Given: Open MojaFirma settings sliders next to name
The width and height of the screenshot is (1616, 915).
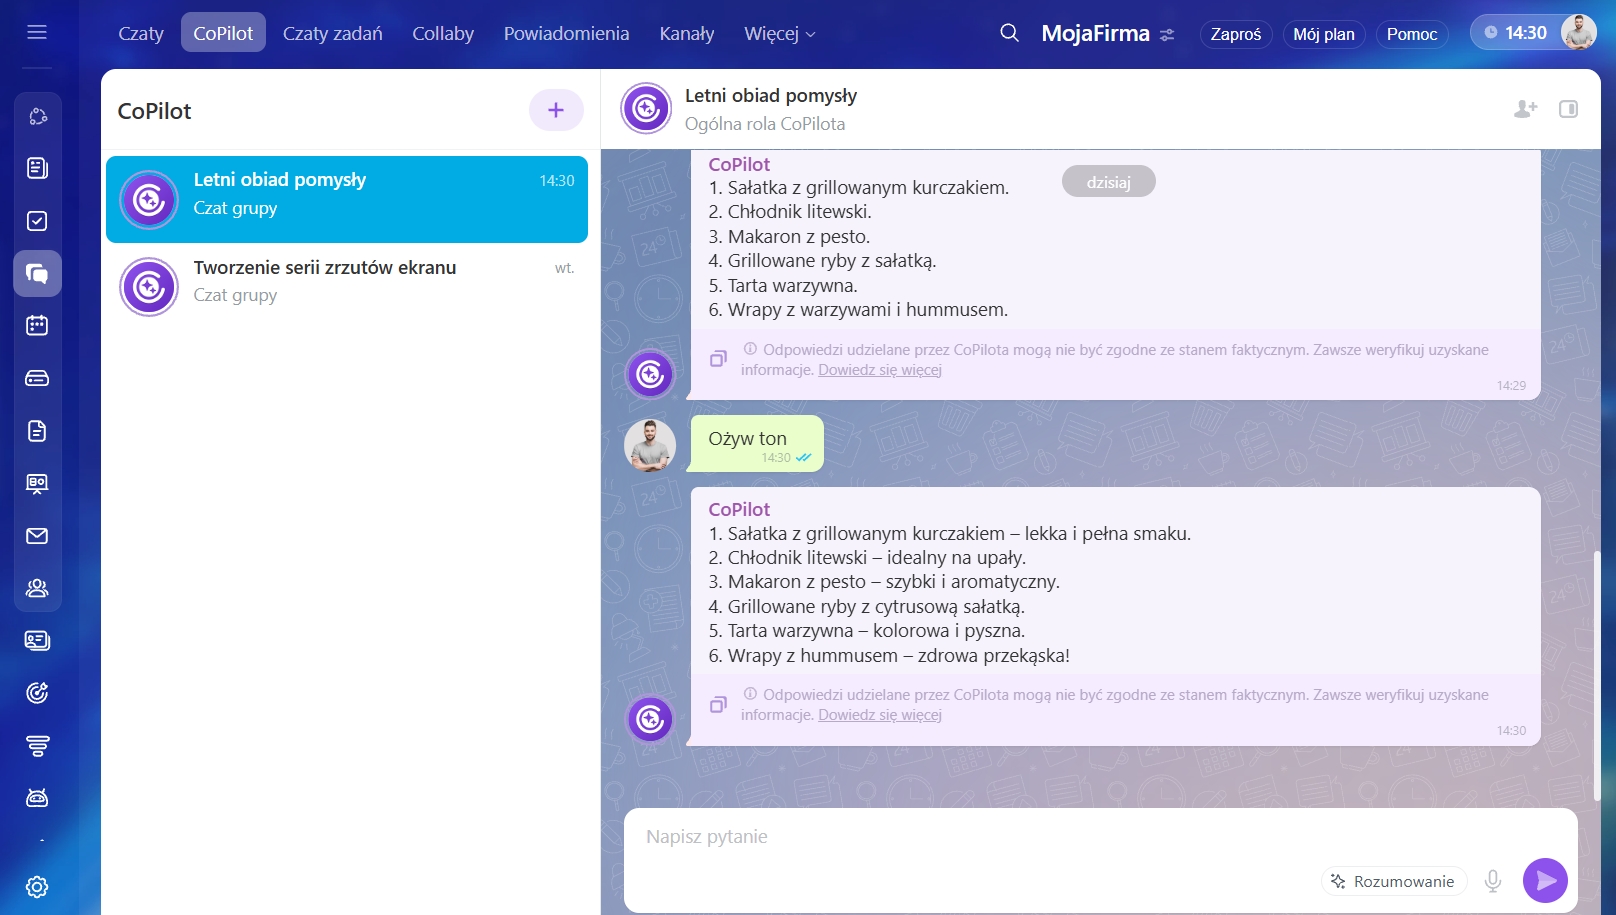Looking at the screenshot, I should [1167, 35].
